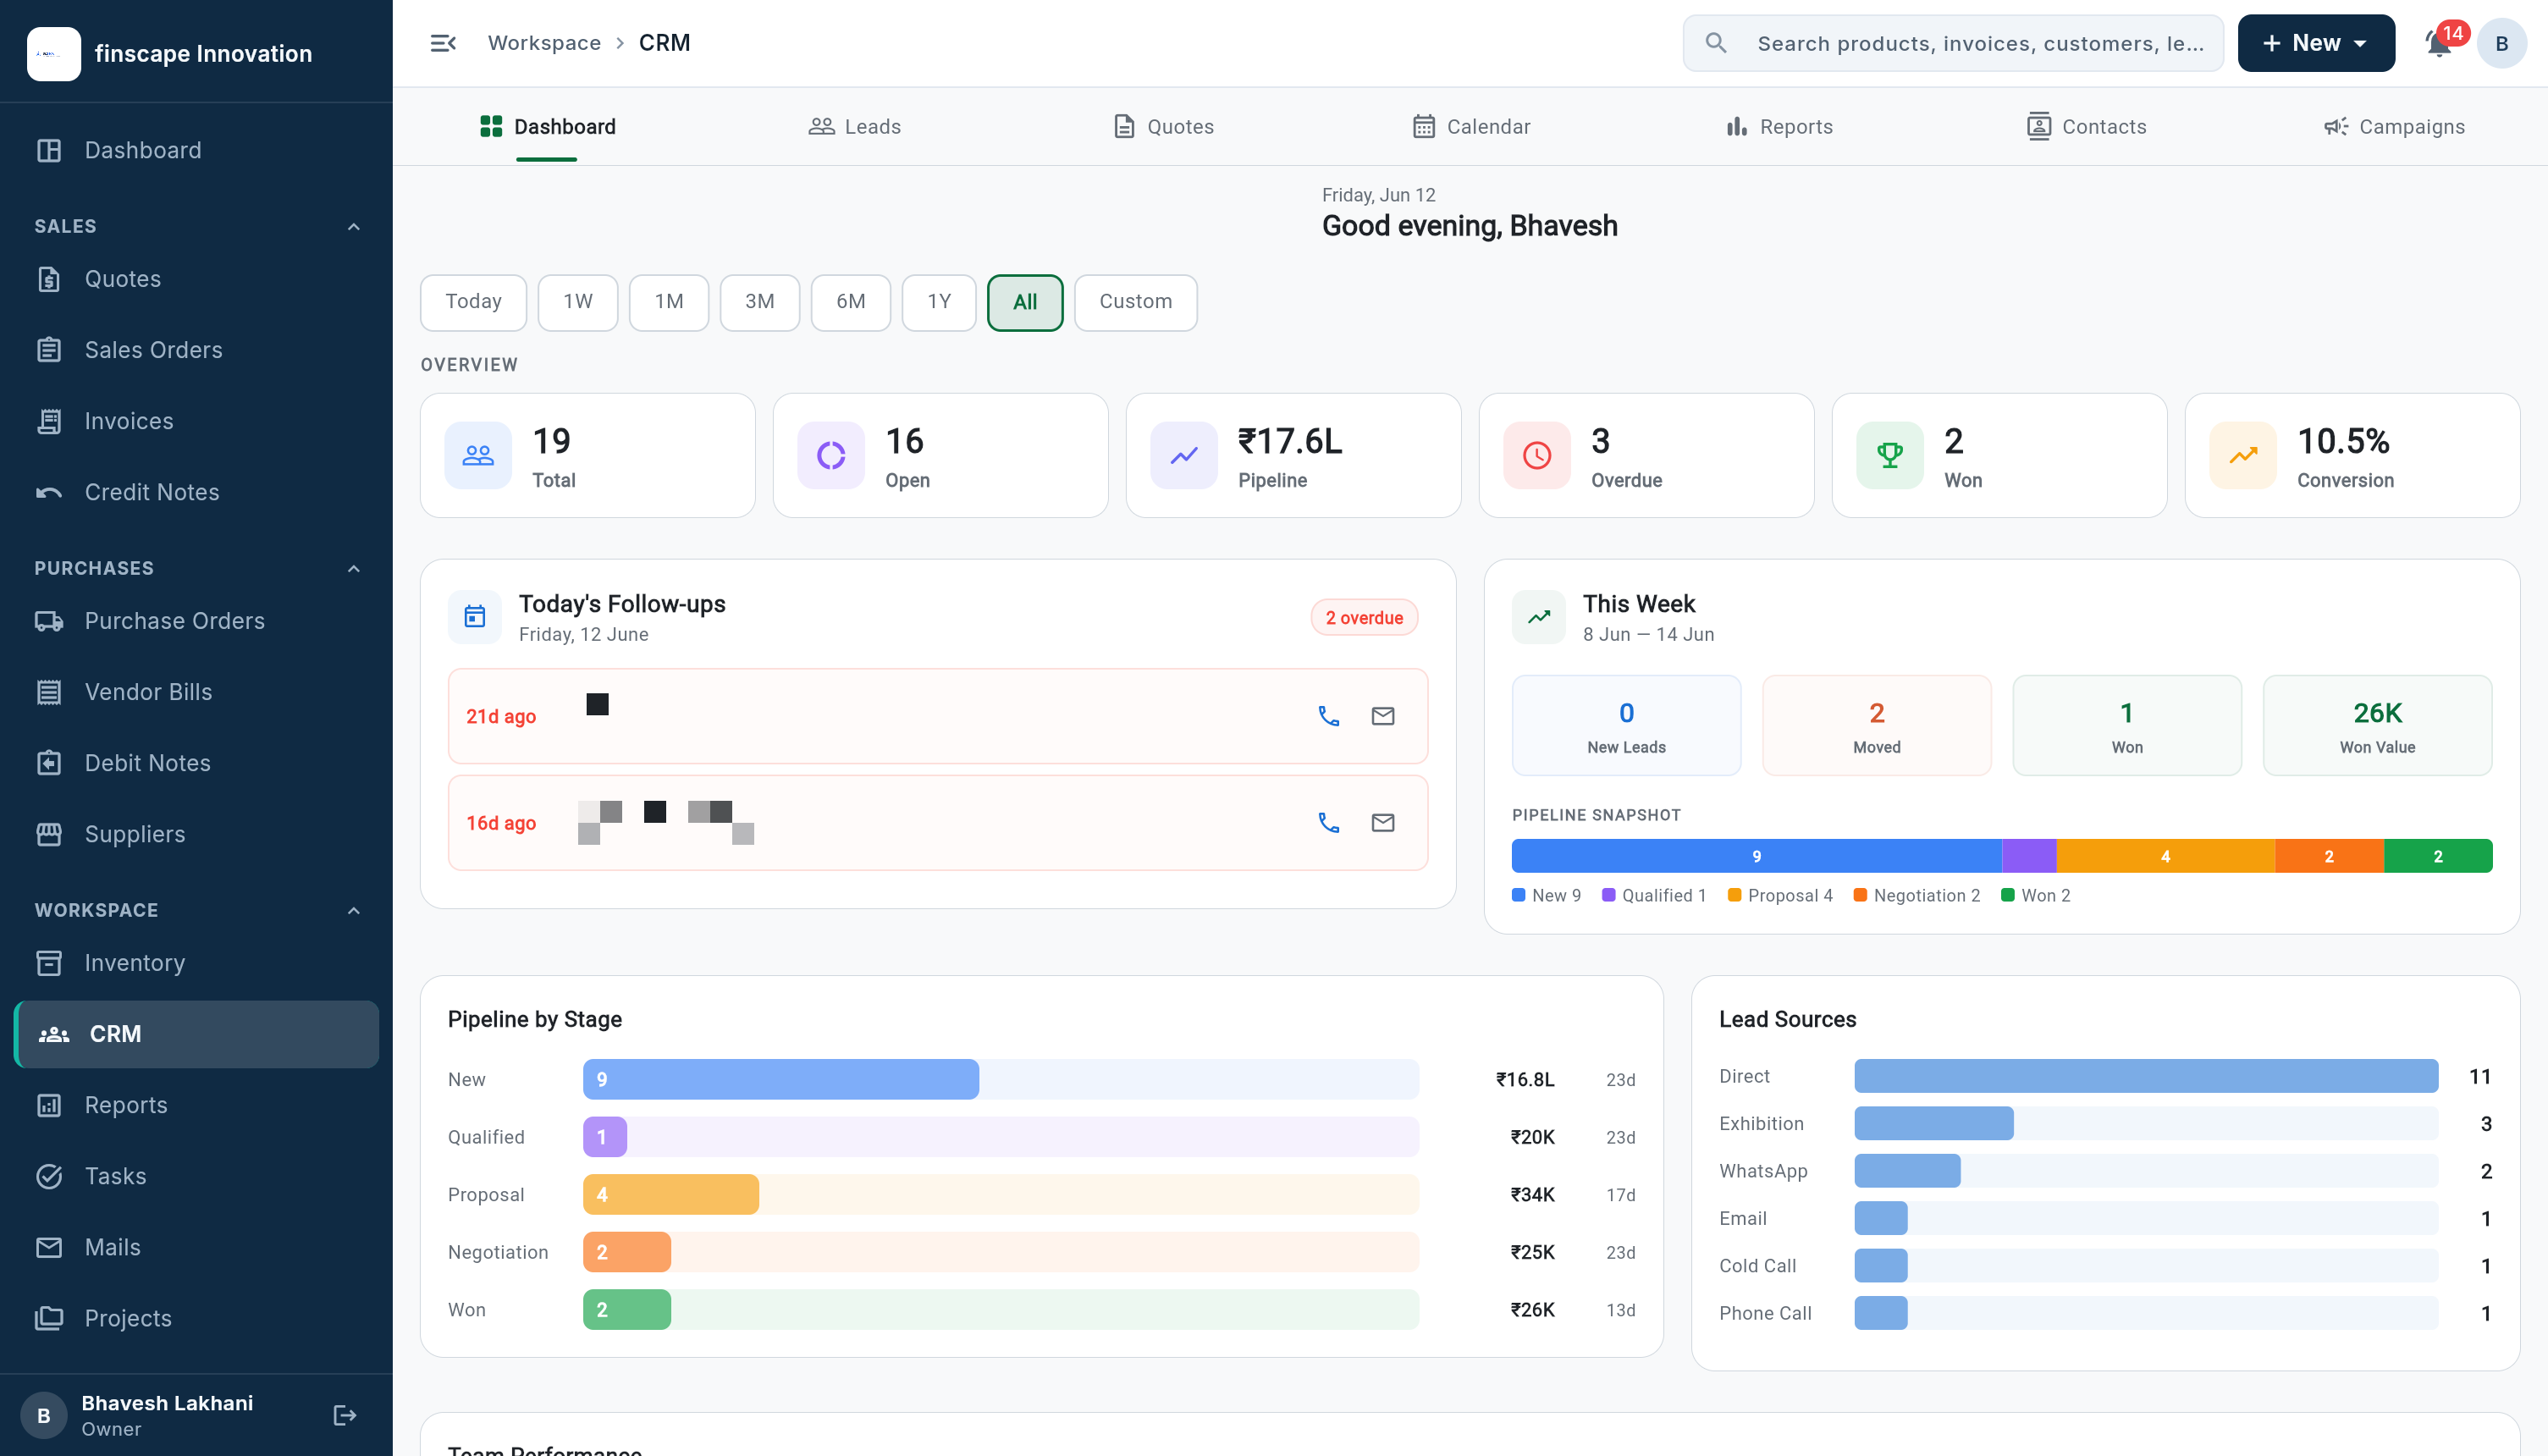
Task: Click the Open leads circle icon
Action: click(x=831, y=456)
